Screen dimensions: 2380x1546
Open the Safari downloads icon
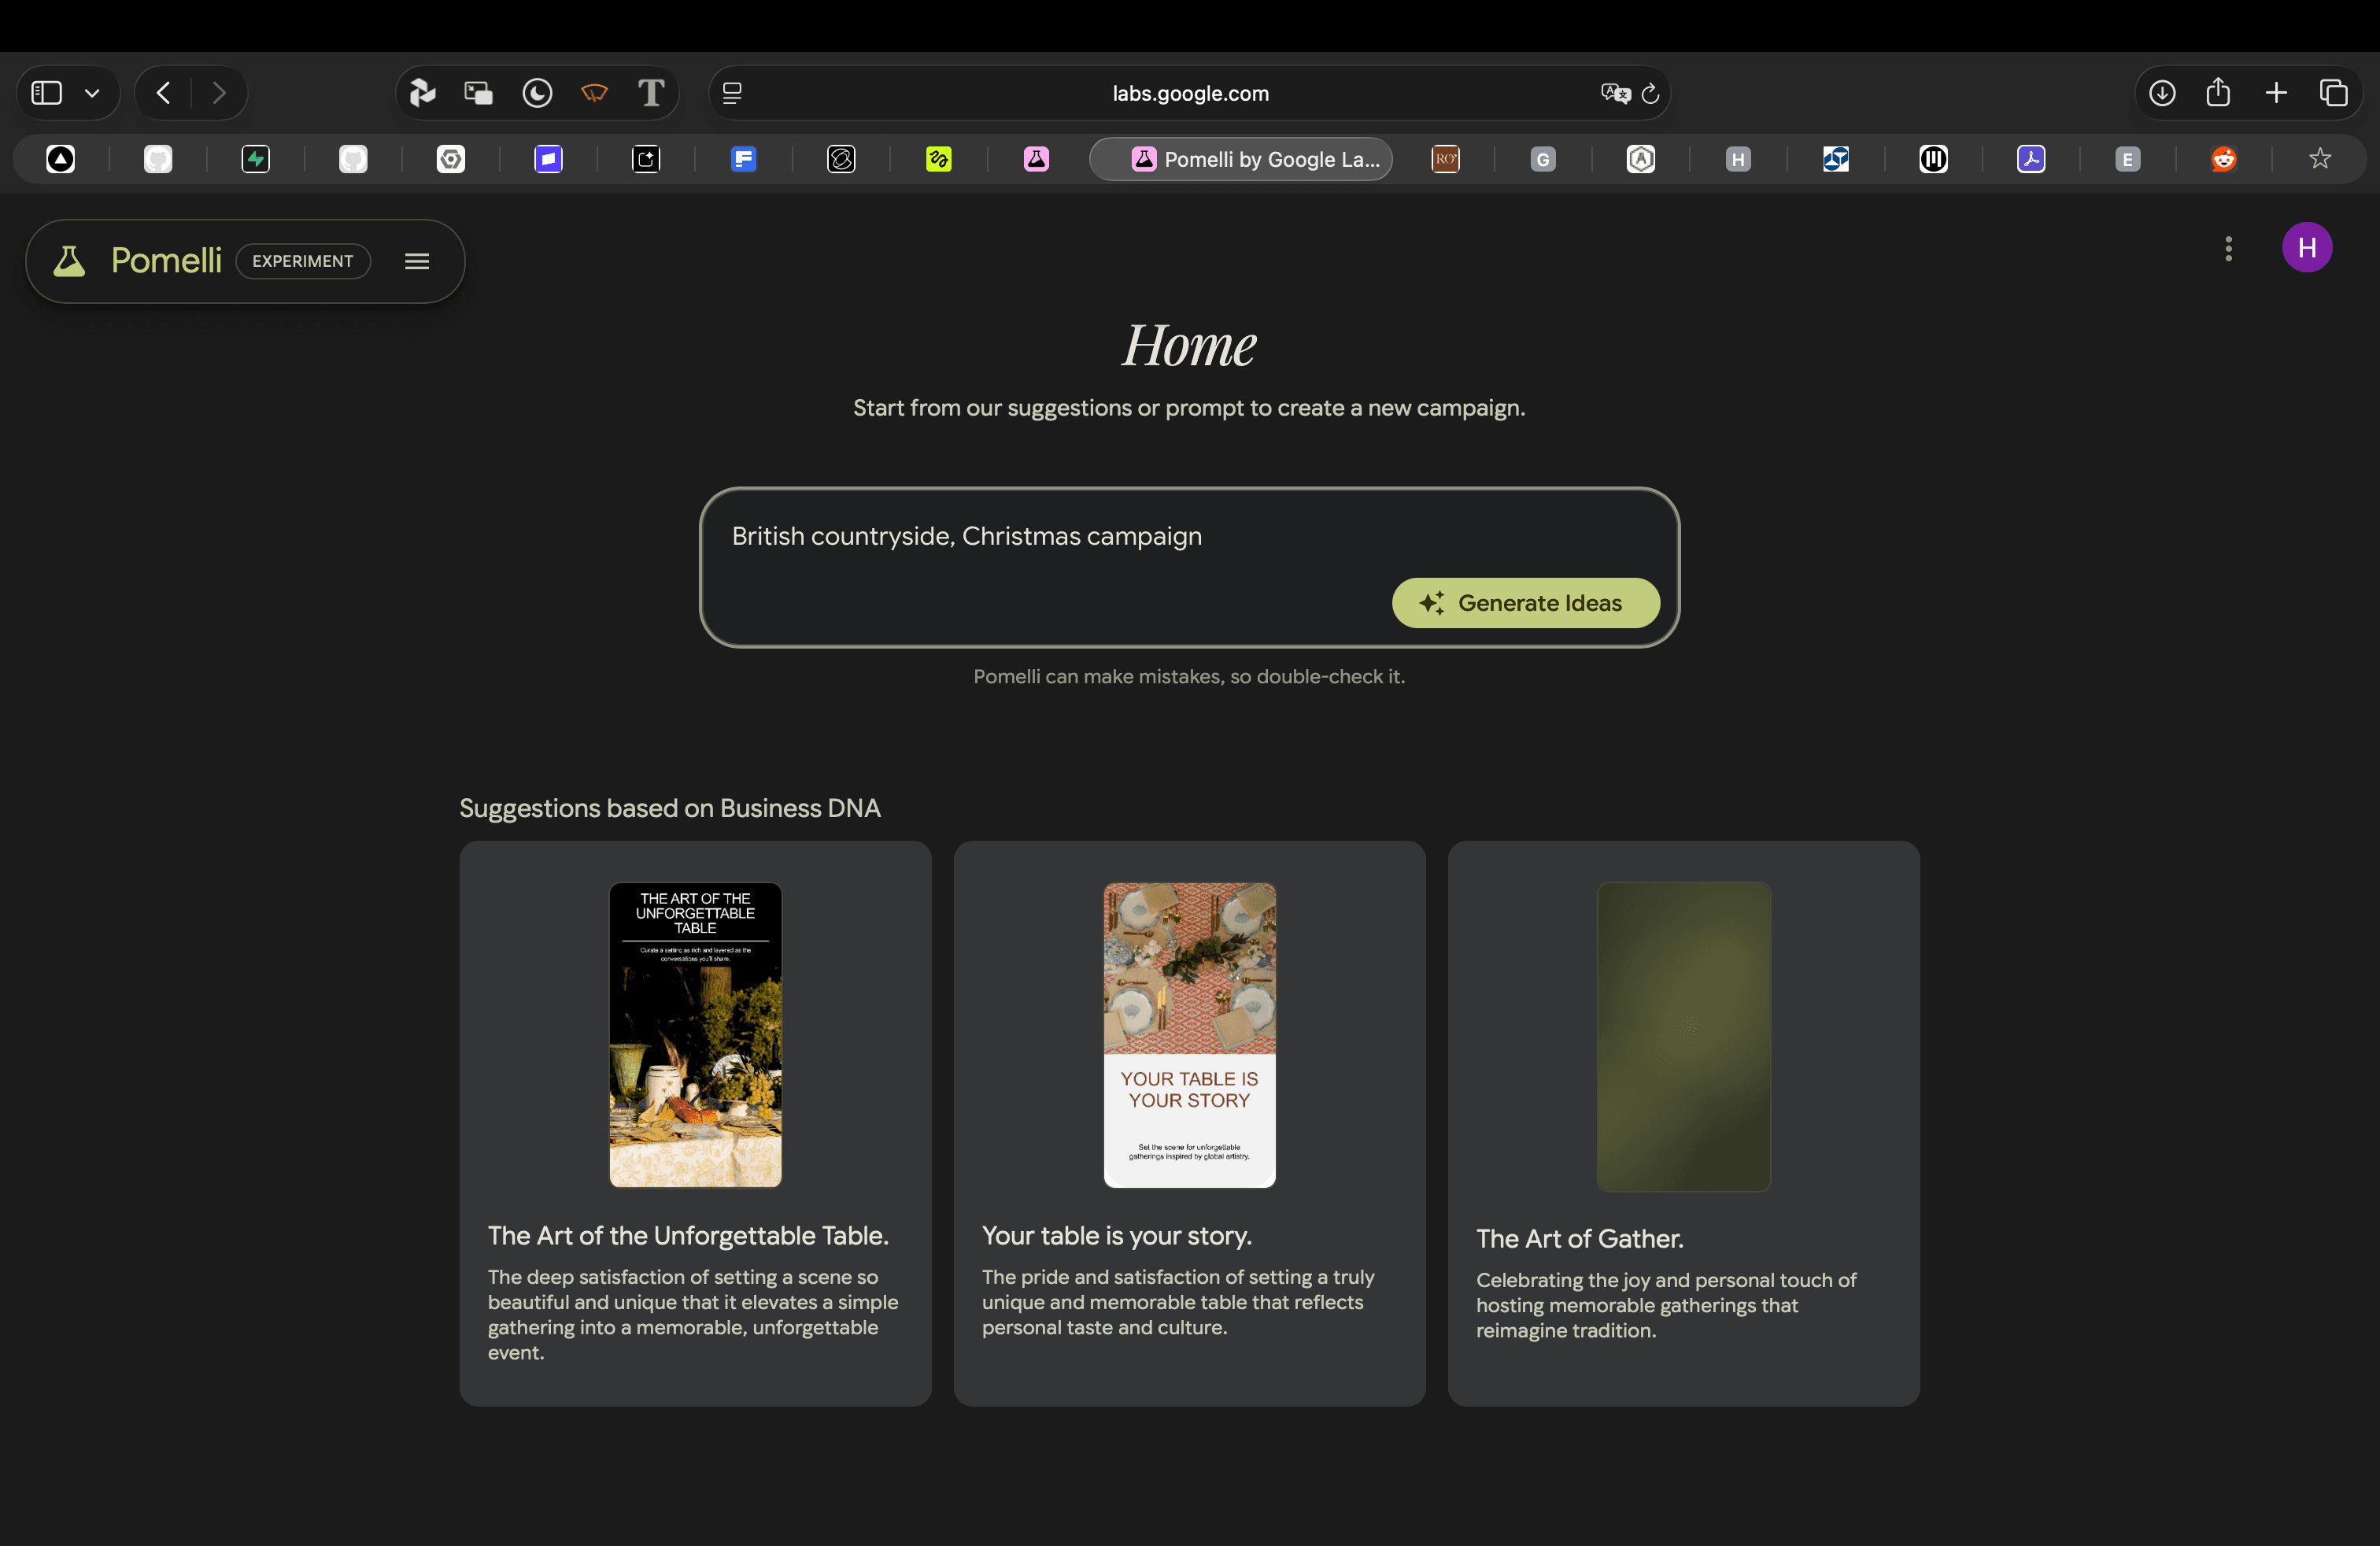coord(2162,94)
